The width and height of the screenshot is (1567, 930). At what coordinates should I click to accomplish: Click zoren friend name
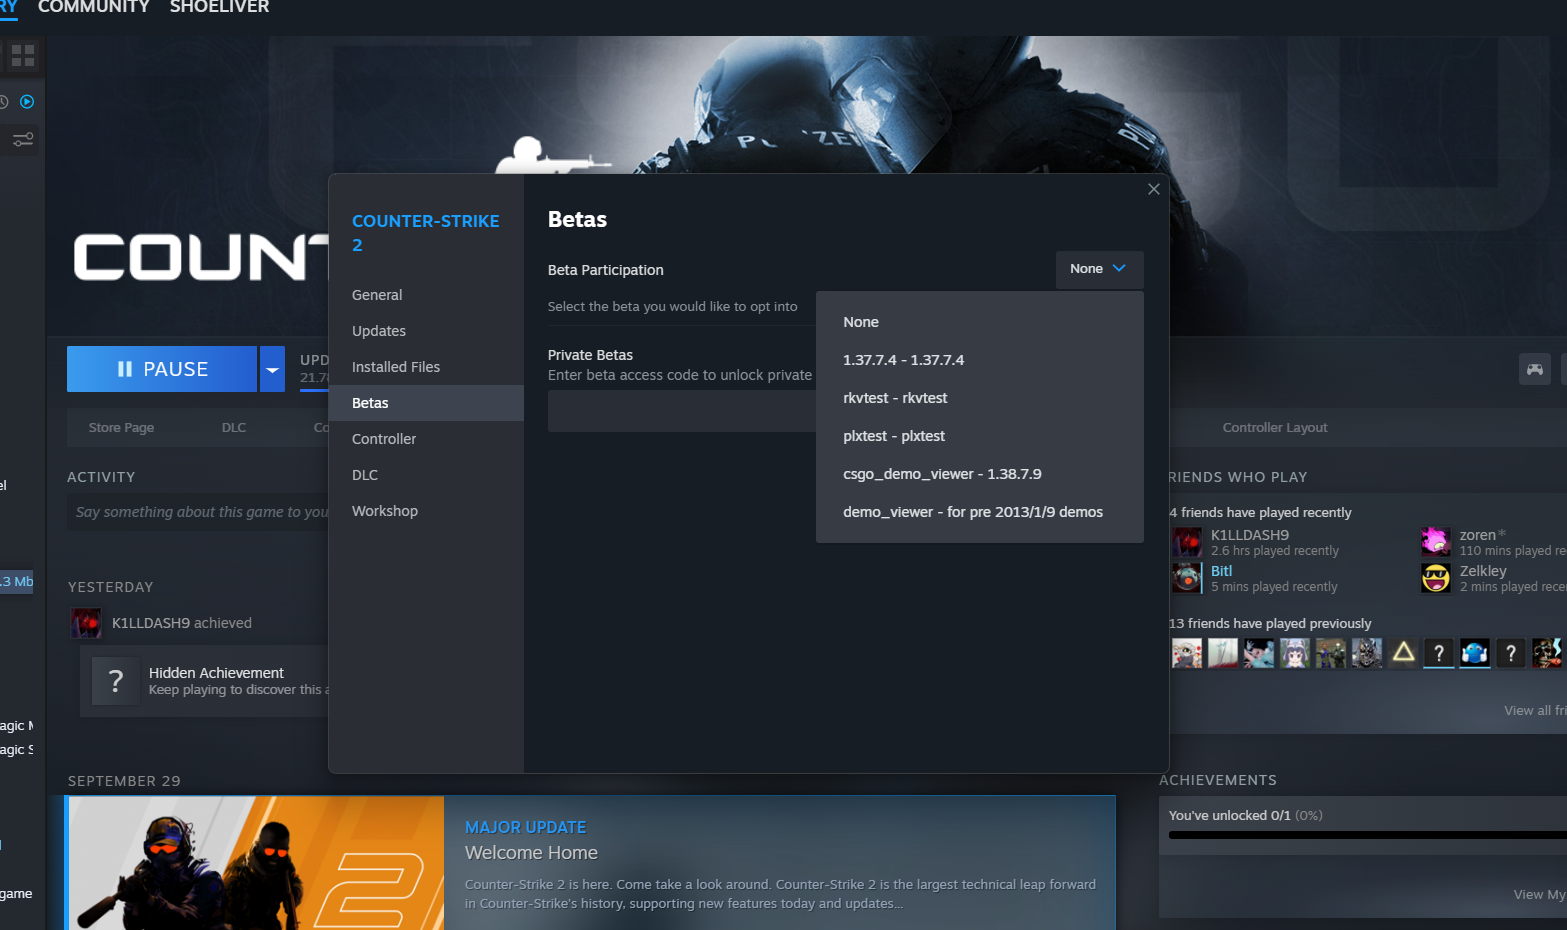coord(1478,535)
